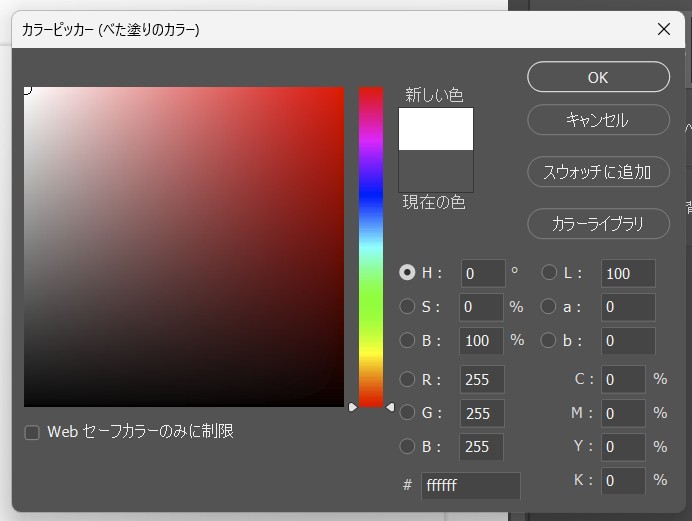Close the カラーピッカー dialog
The image size is (692, 521).
(664, 29)
